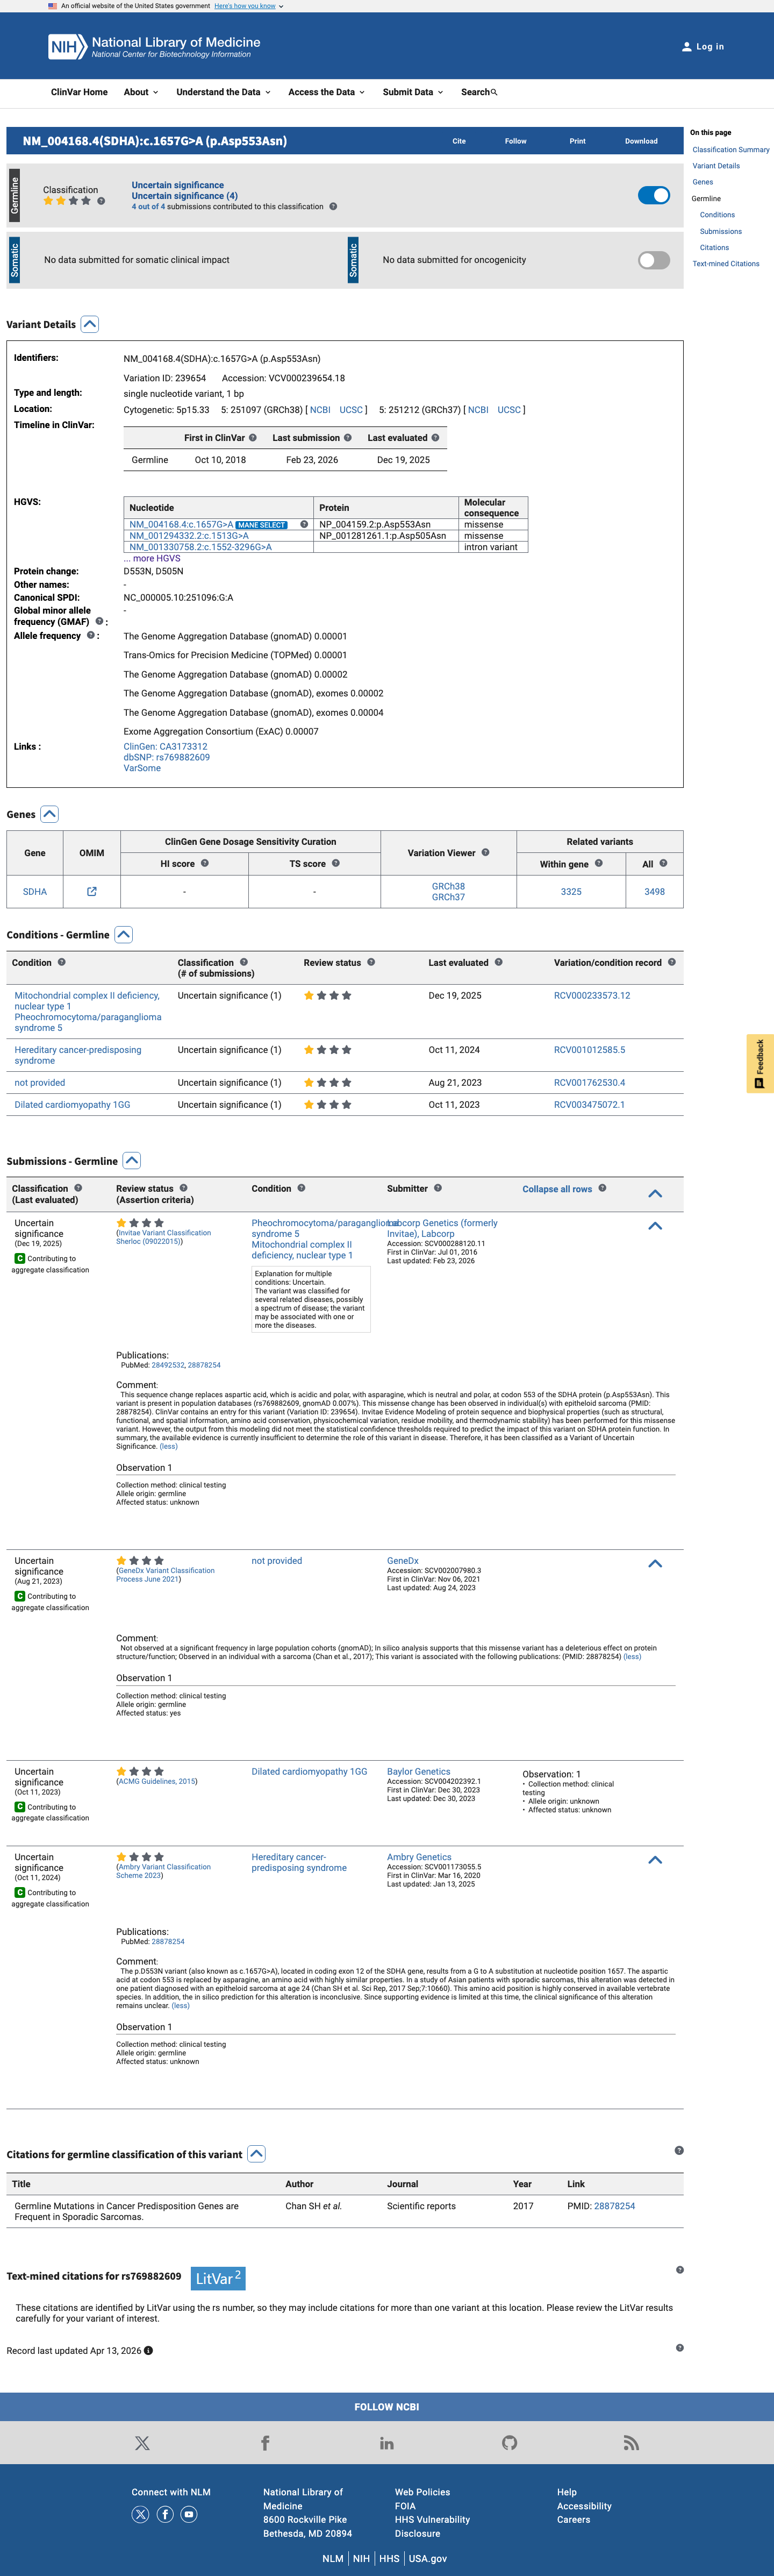774x2576 pixels.
Task: Toggle the Somatic classification switch on
Action: (654, 260)
